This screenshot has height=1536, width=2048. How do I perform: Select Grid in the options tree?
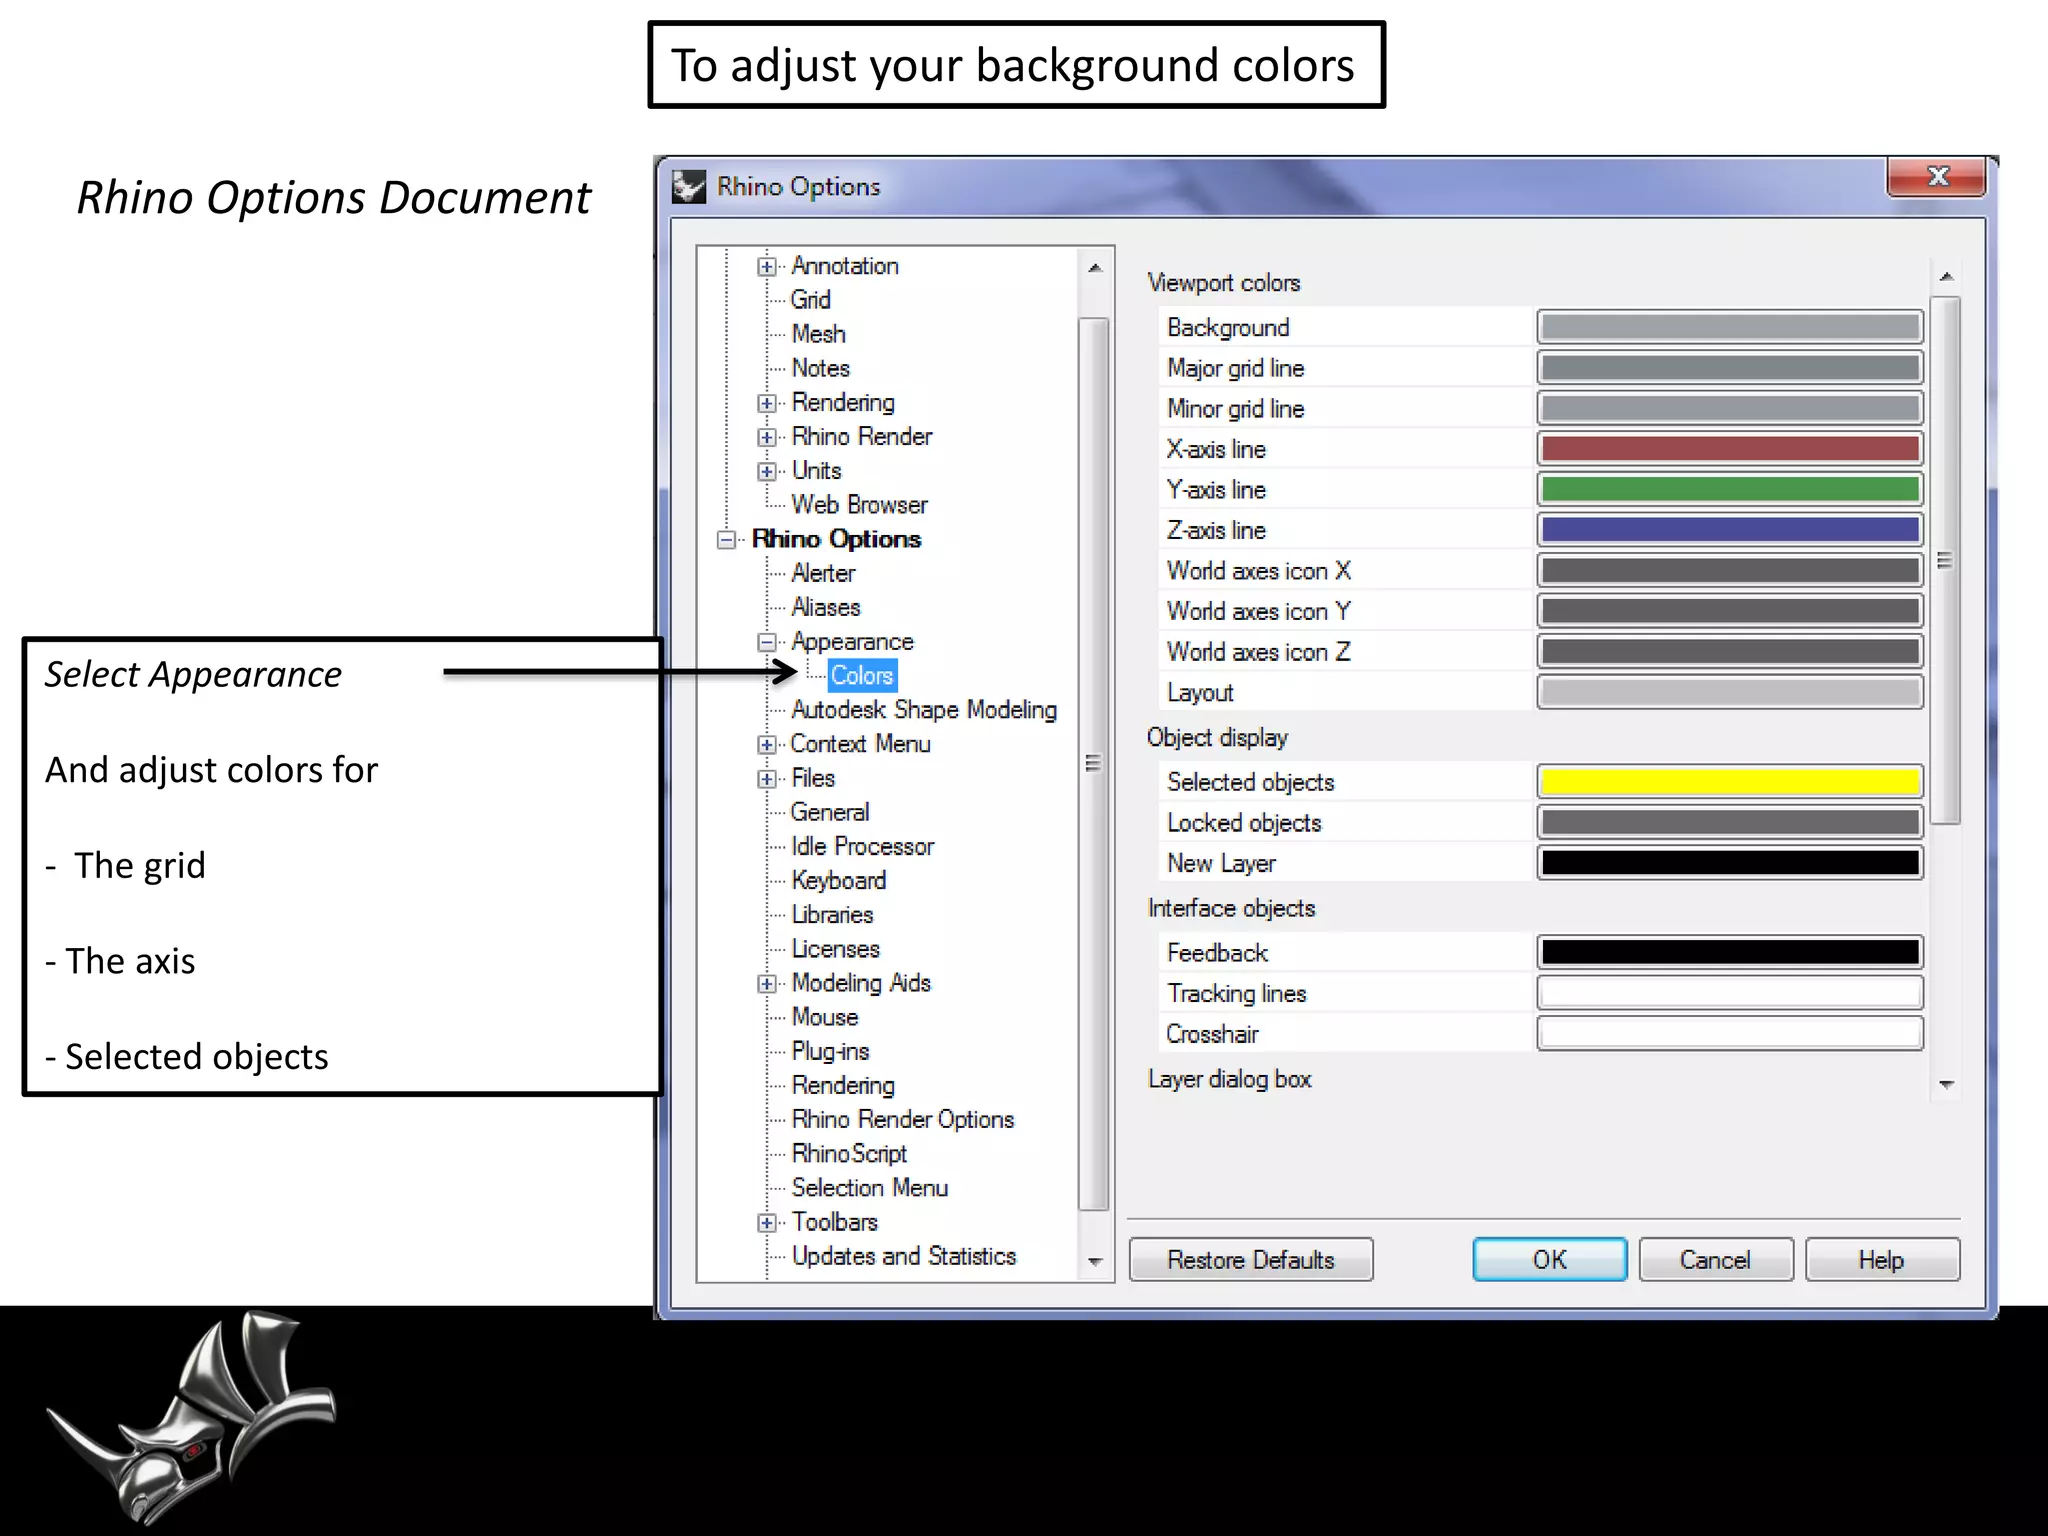(810, 300)
